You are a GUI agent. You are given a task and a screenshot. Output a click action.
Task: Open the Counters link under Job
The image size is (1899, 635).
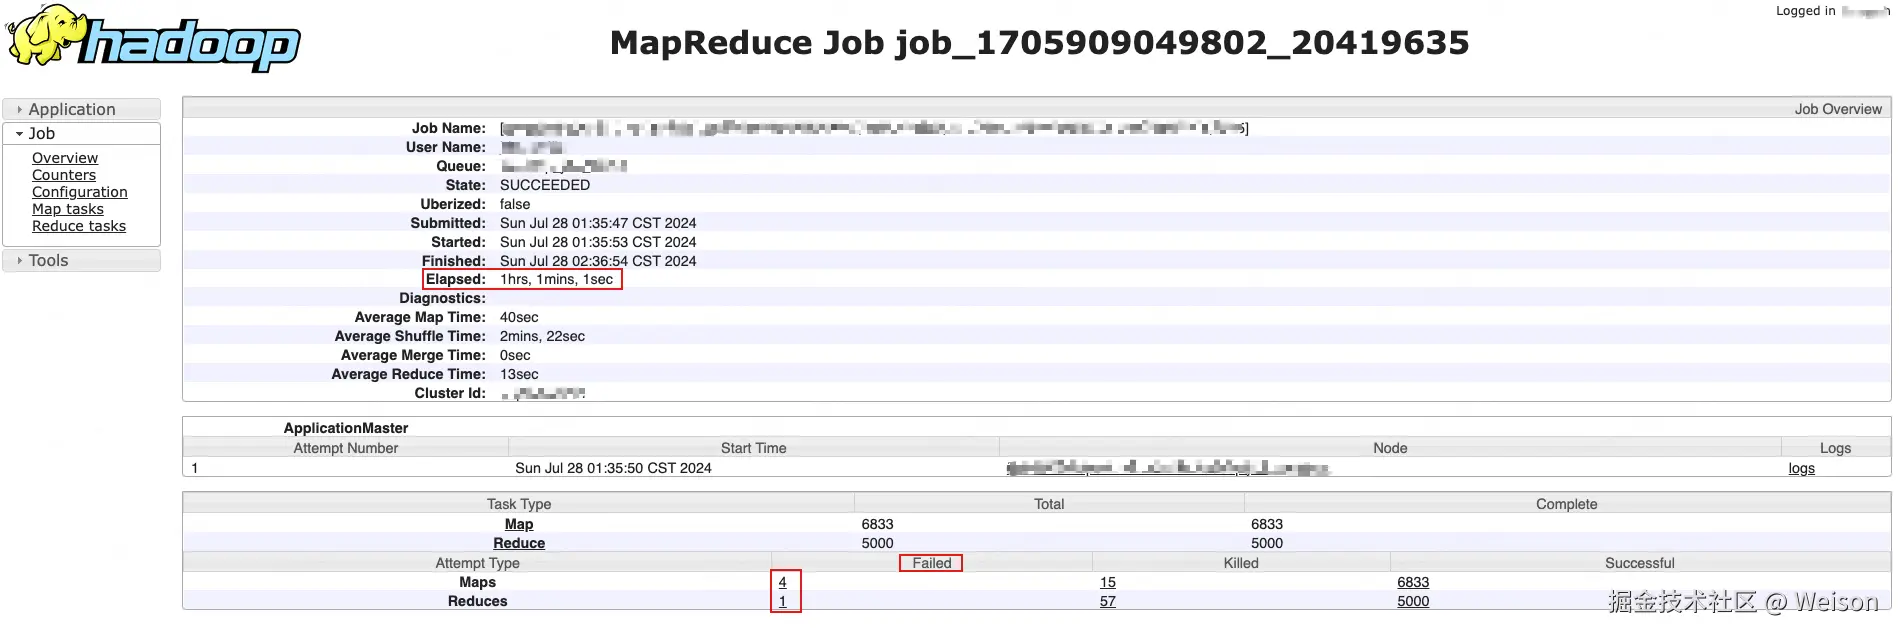64,175
